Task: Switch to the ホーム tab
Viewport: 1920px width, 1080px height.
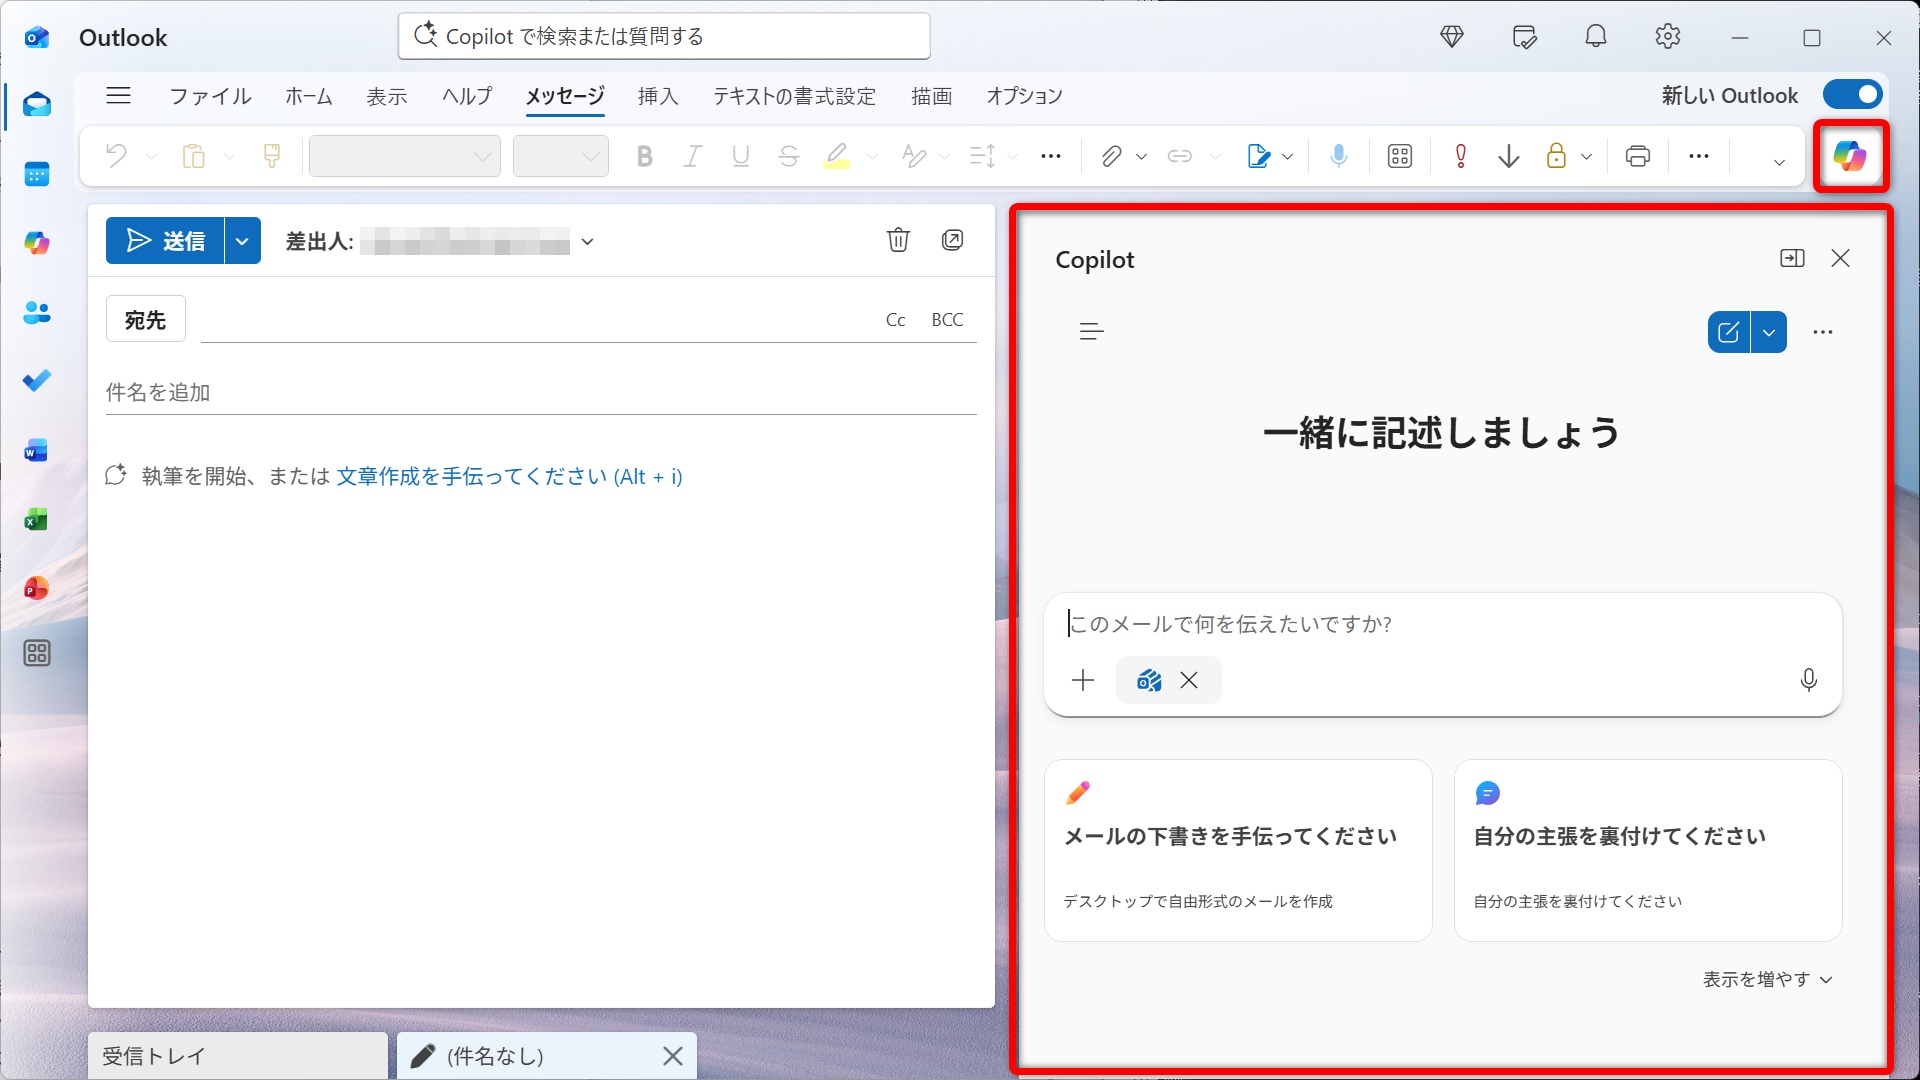Action: [x=309, y=96]
